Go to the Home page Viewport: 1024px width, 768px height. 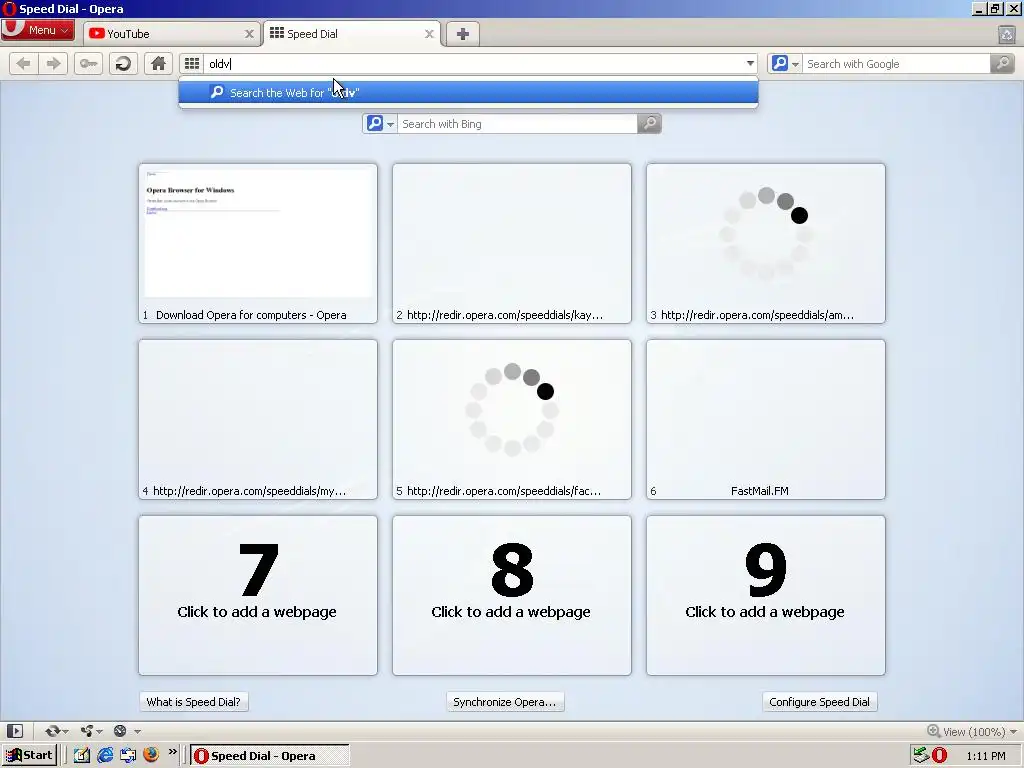click(158, 63)
